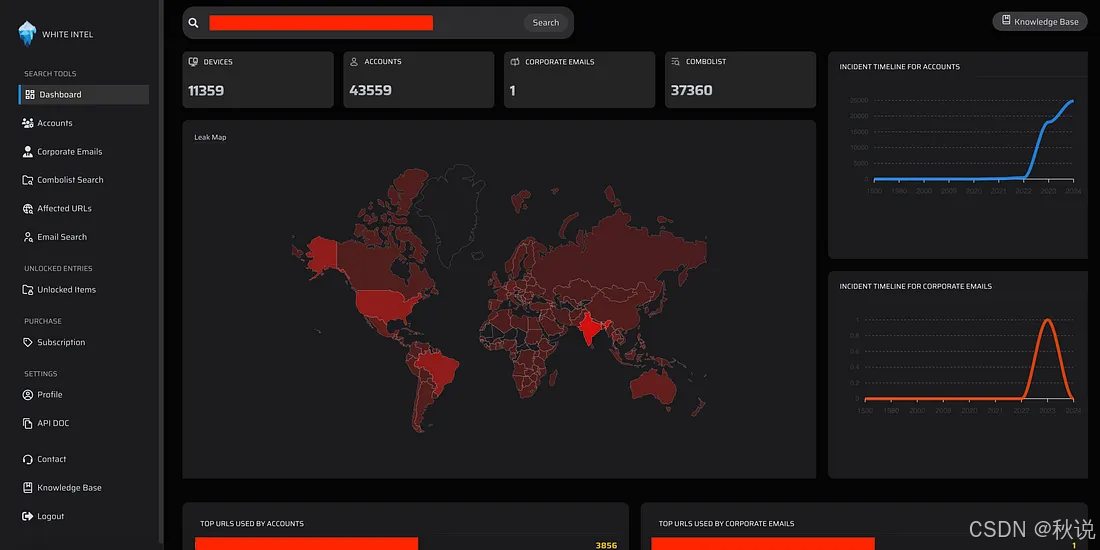This screenshot has width=1100, height=550.
Task: Click the top accounts URL red bar
Action: click(x=307, y=544)
